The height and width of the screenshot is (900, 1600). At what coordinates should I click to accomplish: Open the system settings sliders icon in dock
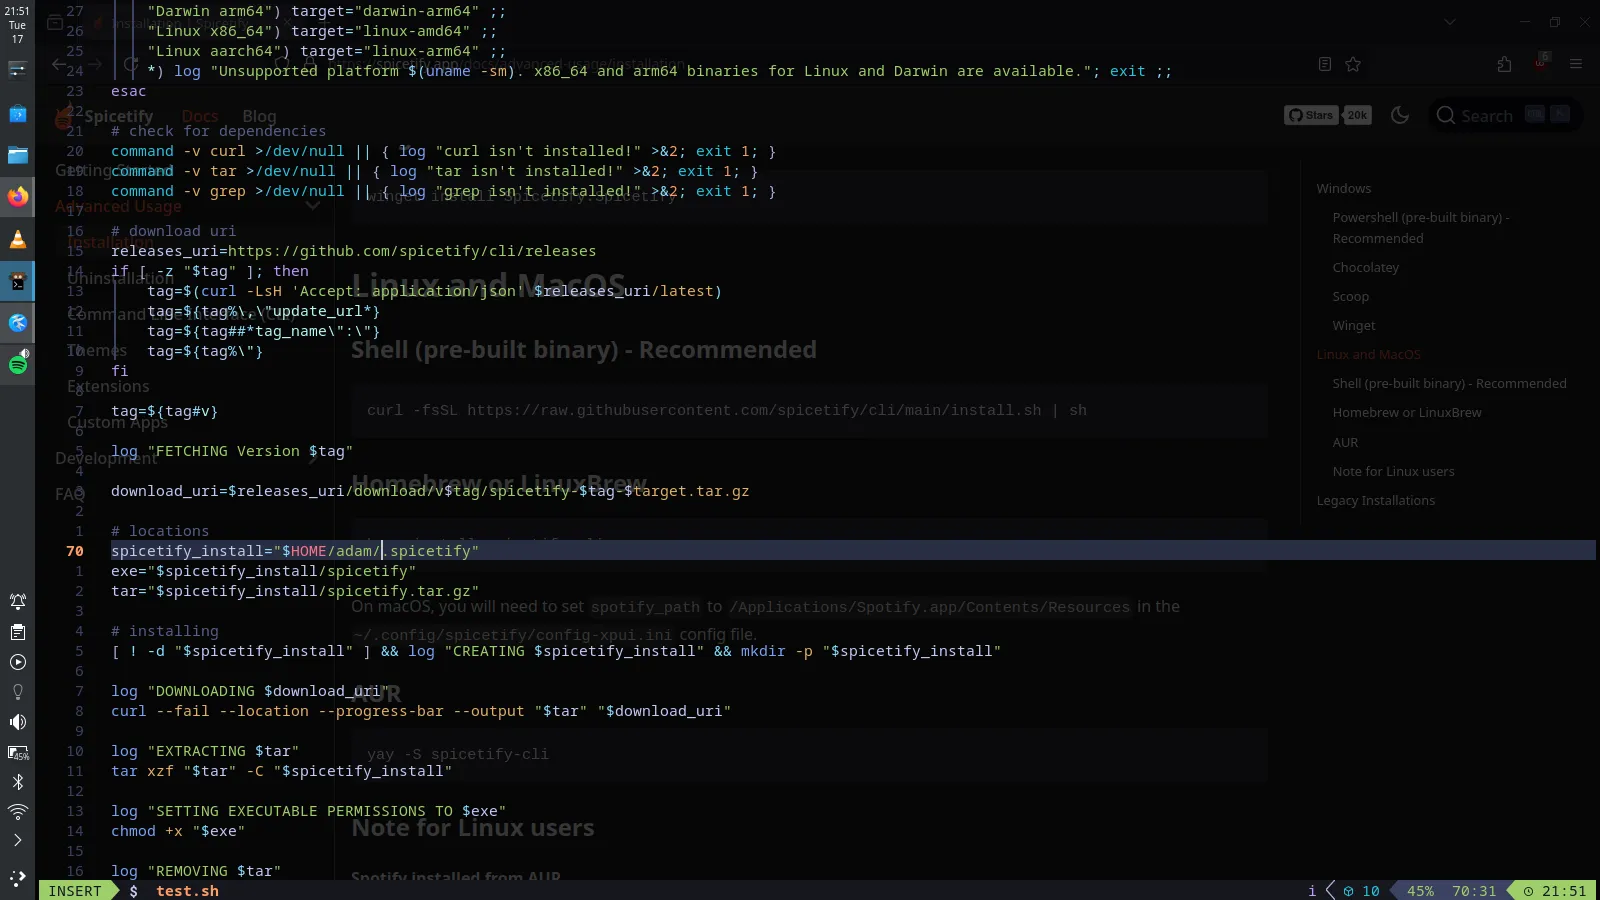tap(18, 69)
